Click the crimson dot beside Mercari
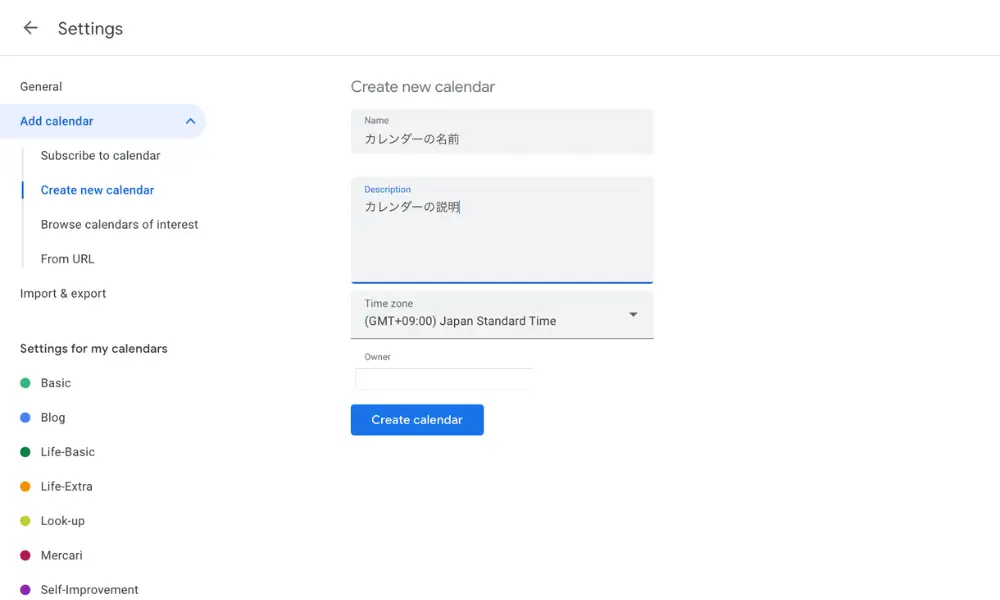The height and width of the screenshot is (600, 1000). tap(26, 555)
